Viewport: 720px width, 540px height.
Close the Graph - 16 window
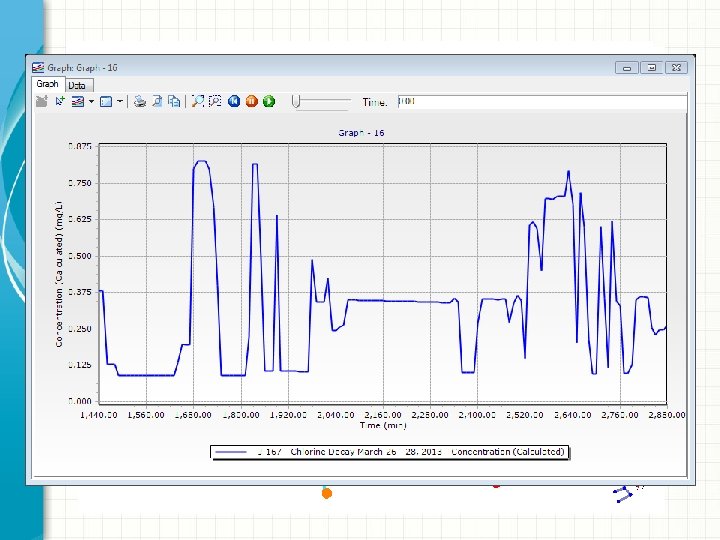coord(676,68)
